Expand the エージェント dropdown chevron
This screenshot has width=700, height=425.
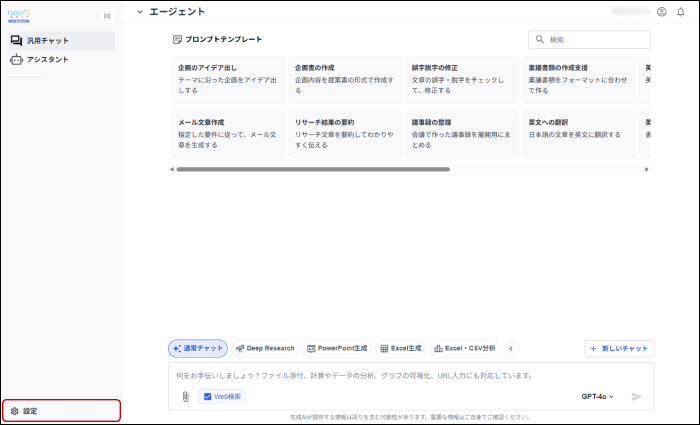(140, 12)
